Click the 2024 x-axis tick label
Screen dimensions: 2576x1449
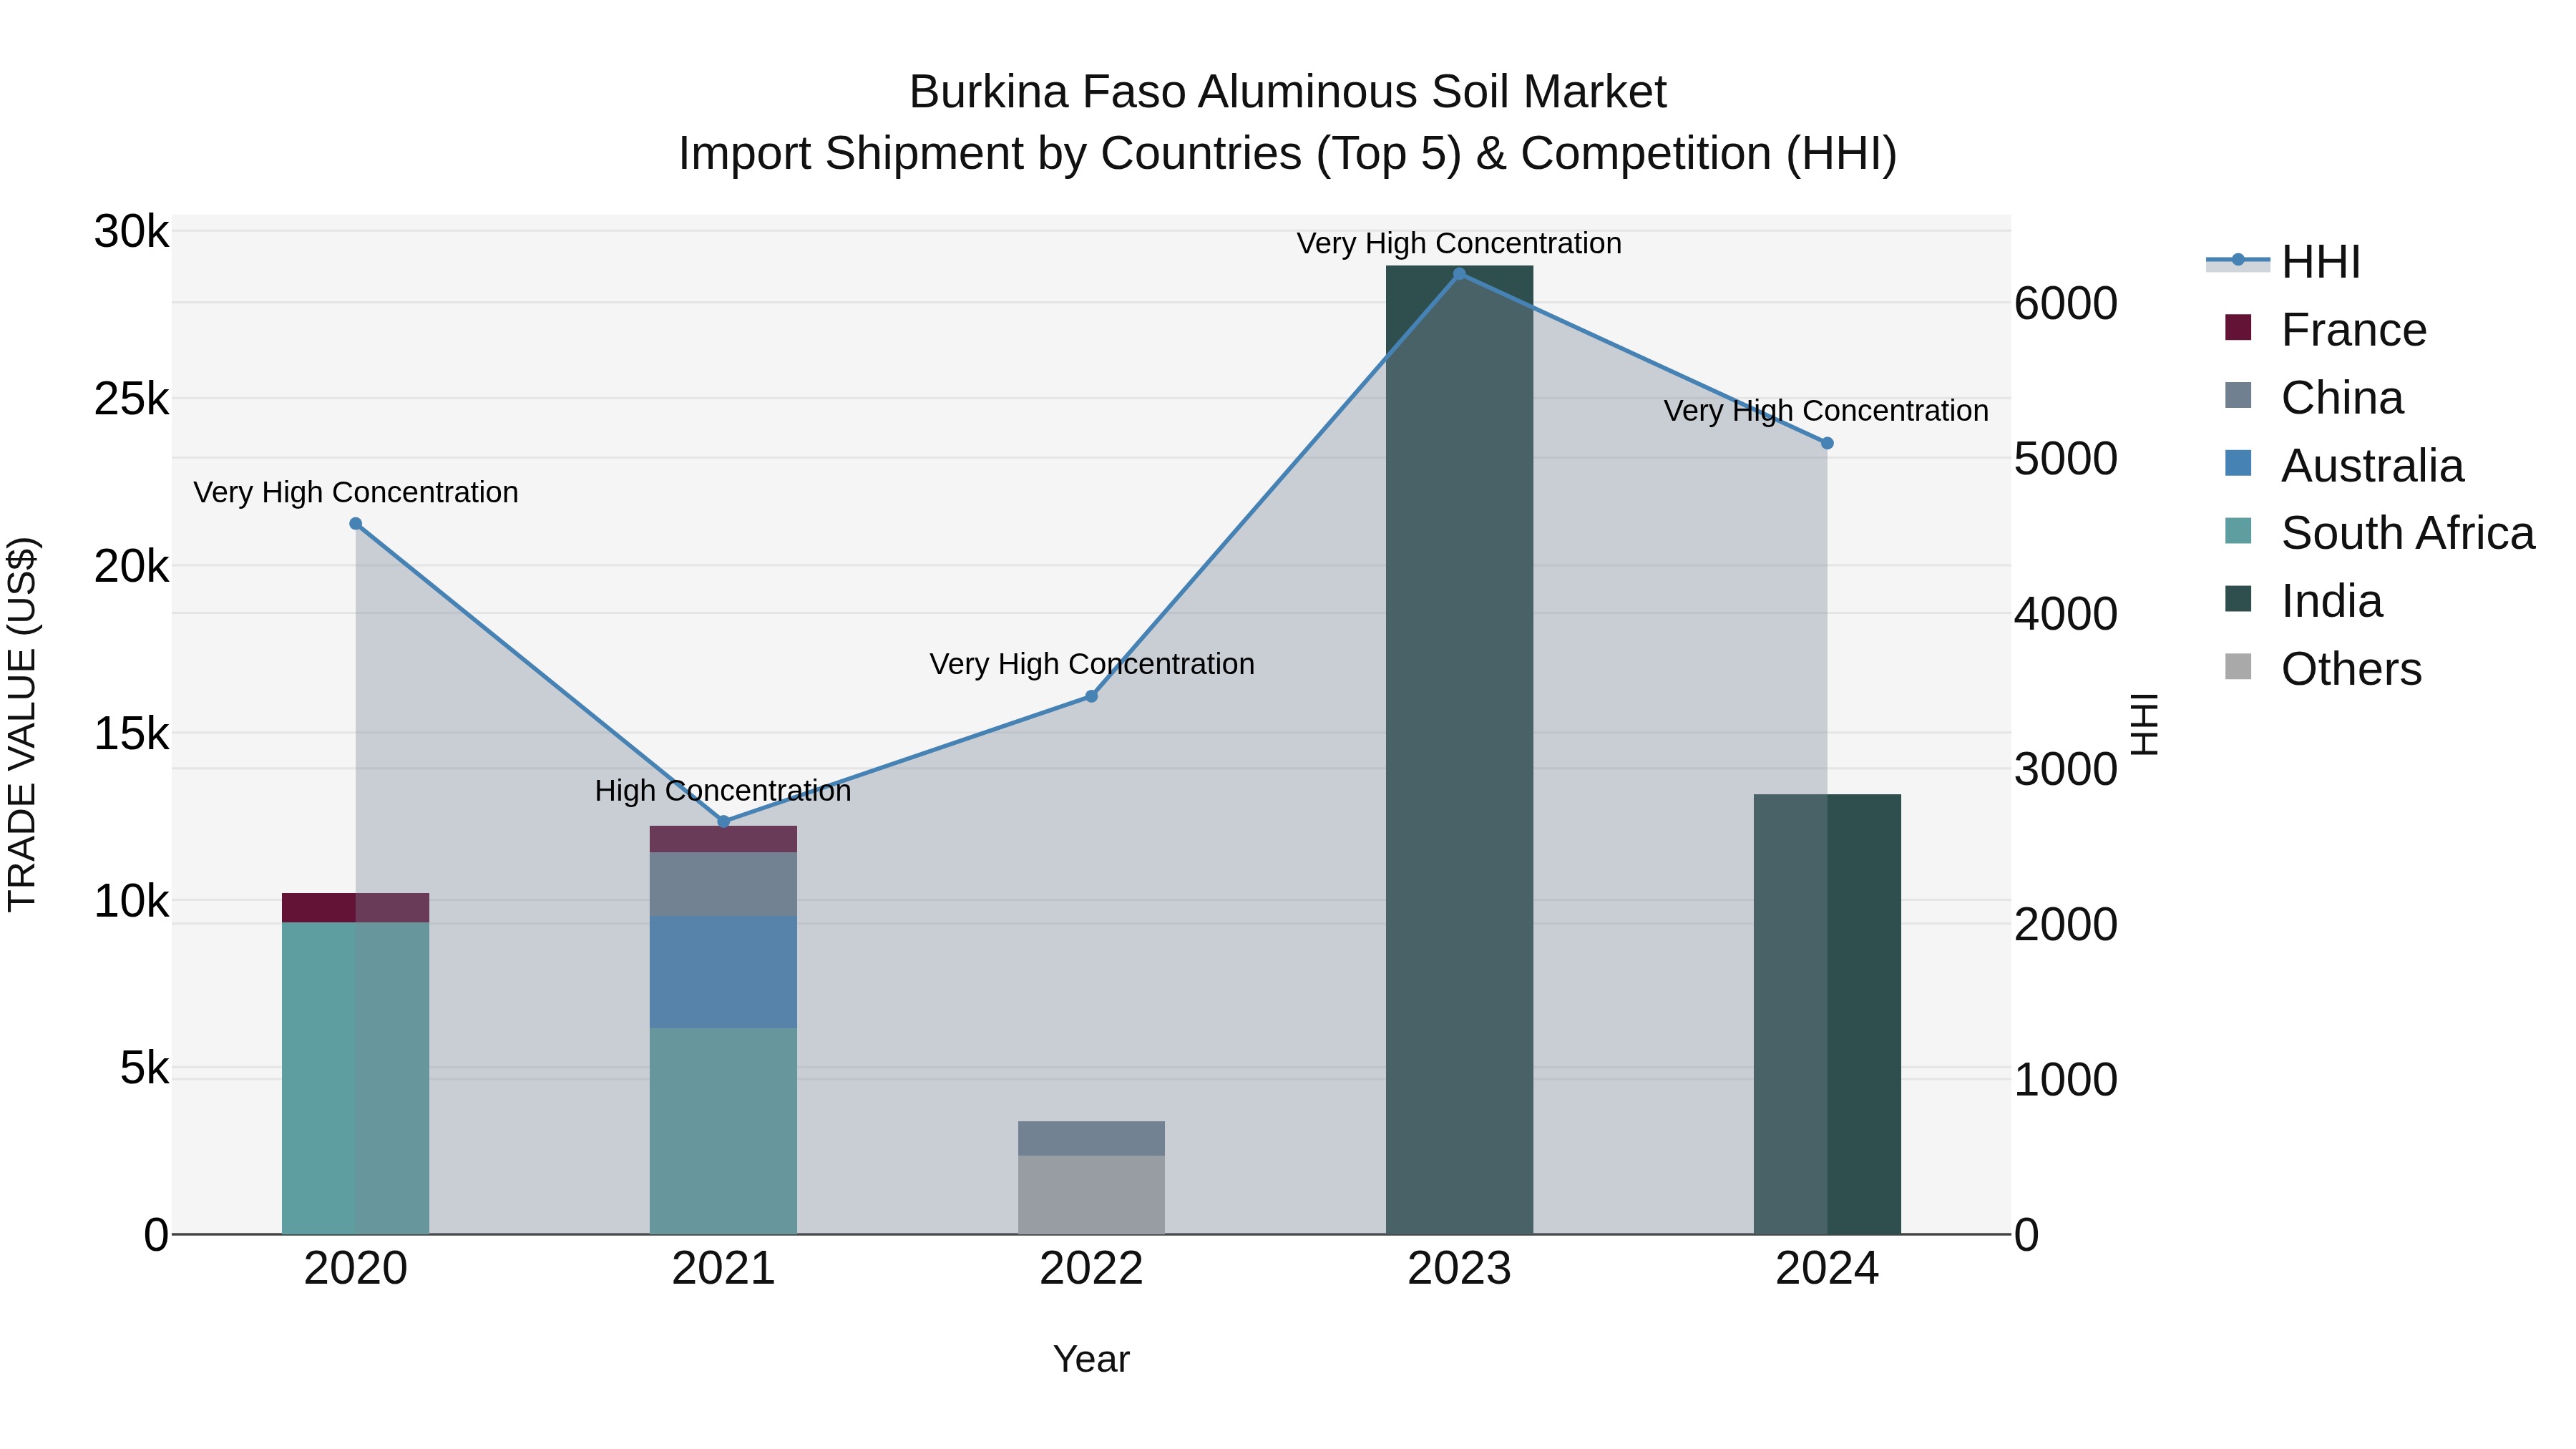1827,1269
